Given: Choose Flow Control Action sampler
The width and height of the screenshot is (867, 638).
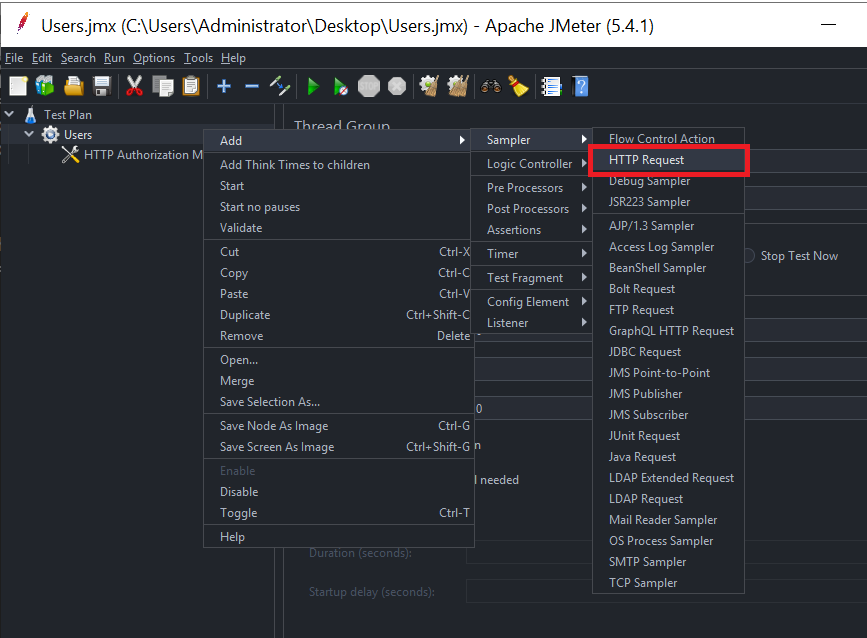Looking at the screenshot, I should tap(668, 139).
